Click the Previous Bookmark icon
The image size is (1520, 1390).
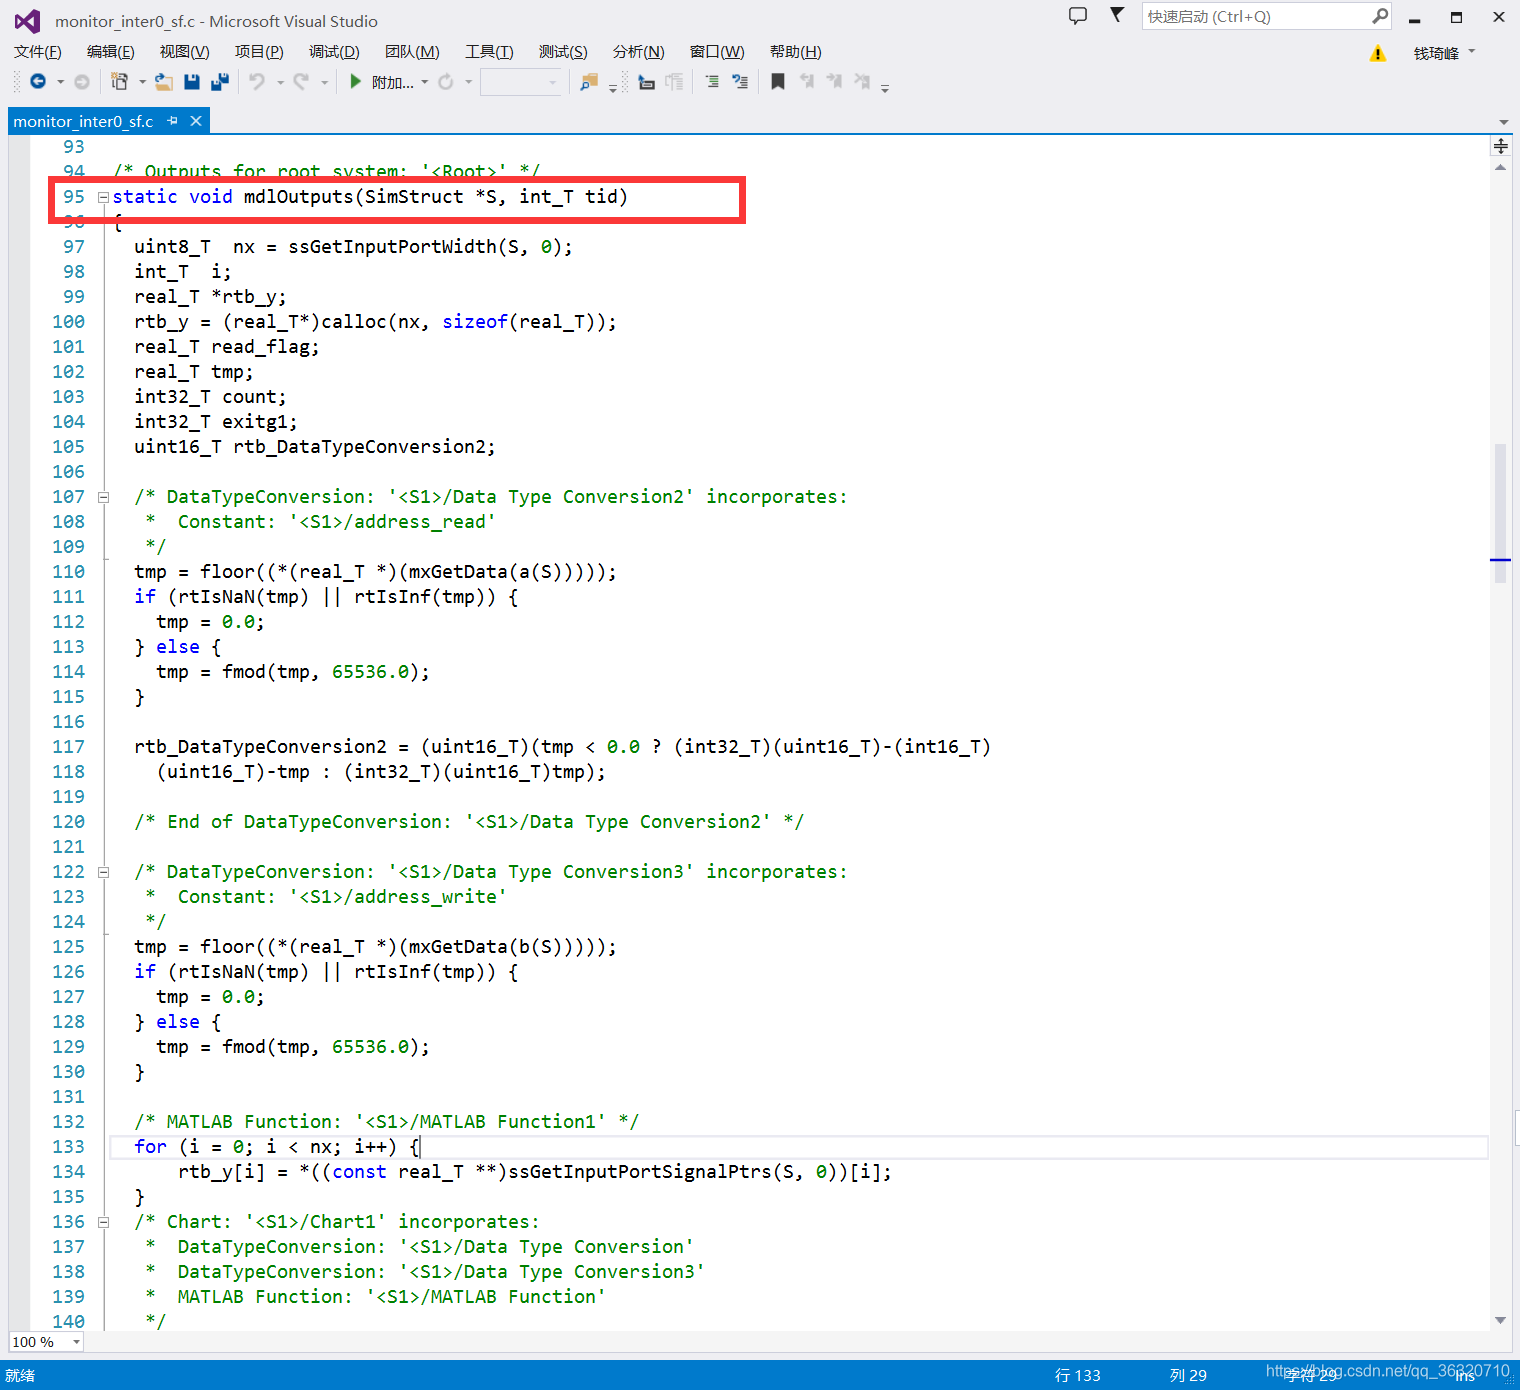tap(807, 82)
